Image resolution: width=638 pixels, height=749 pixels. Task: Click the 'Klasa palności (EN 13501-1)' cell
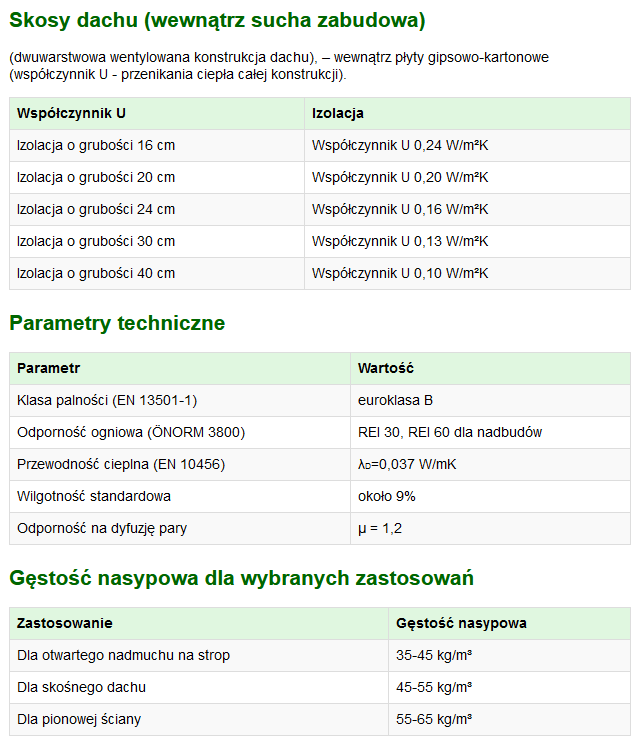pyautogui.click(x=107, y=400)
